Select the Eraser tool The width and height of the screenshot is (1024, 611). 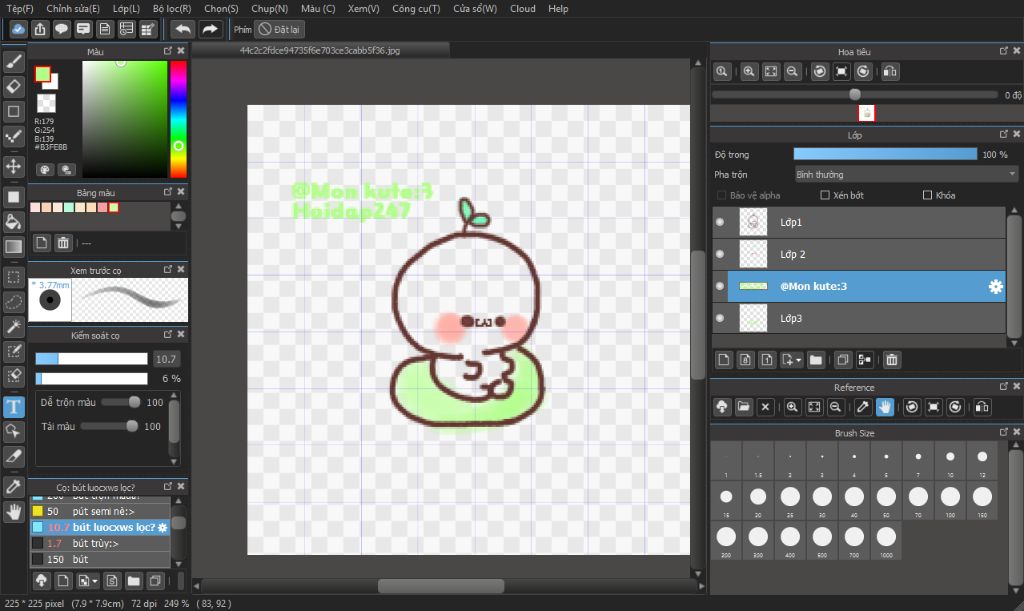click(14, 86)
